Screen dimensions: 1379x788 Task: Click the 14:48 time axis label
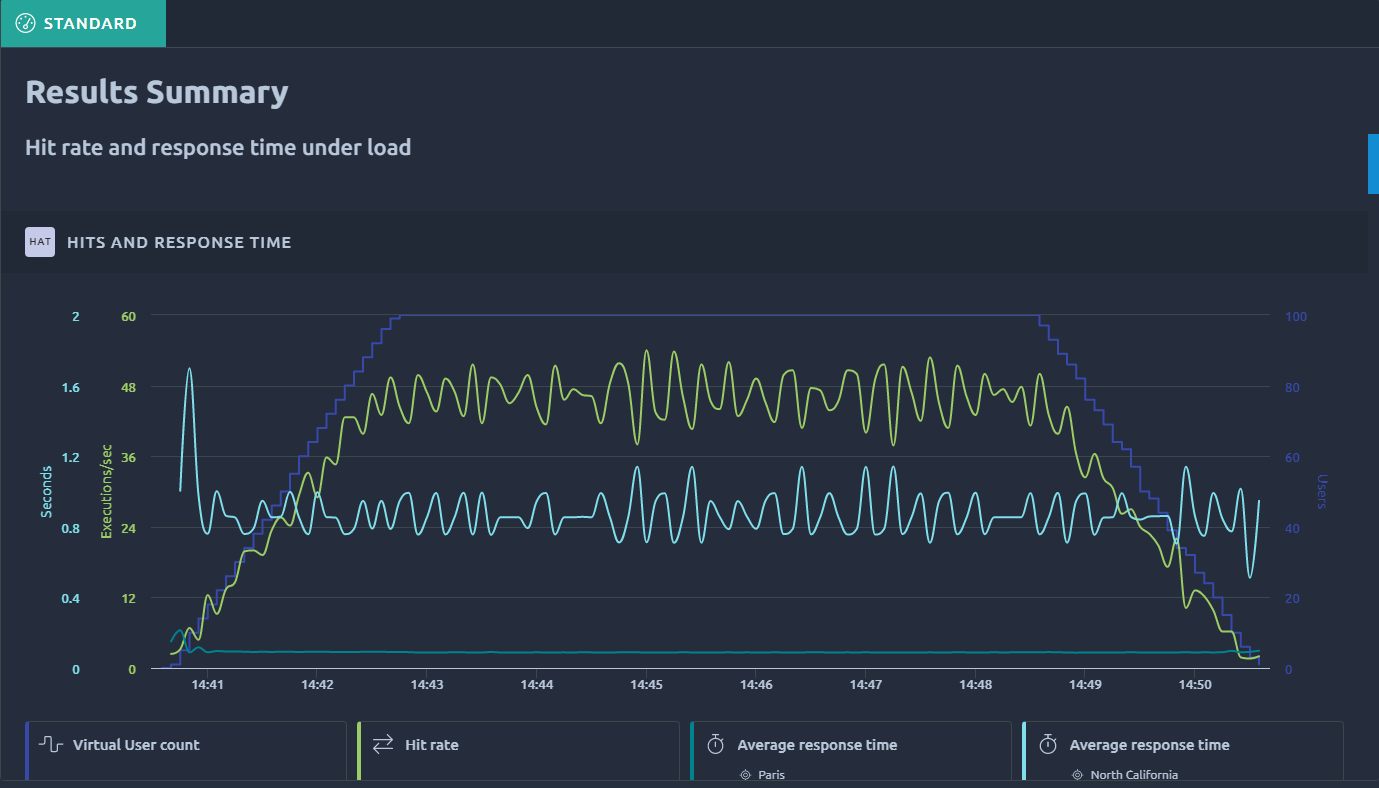click(x=976, y=685)
